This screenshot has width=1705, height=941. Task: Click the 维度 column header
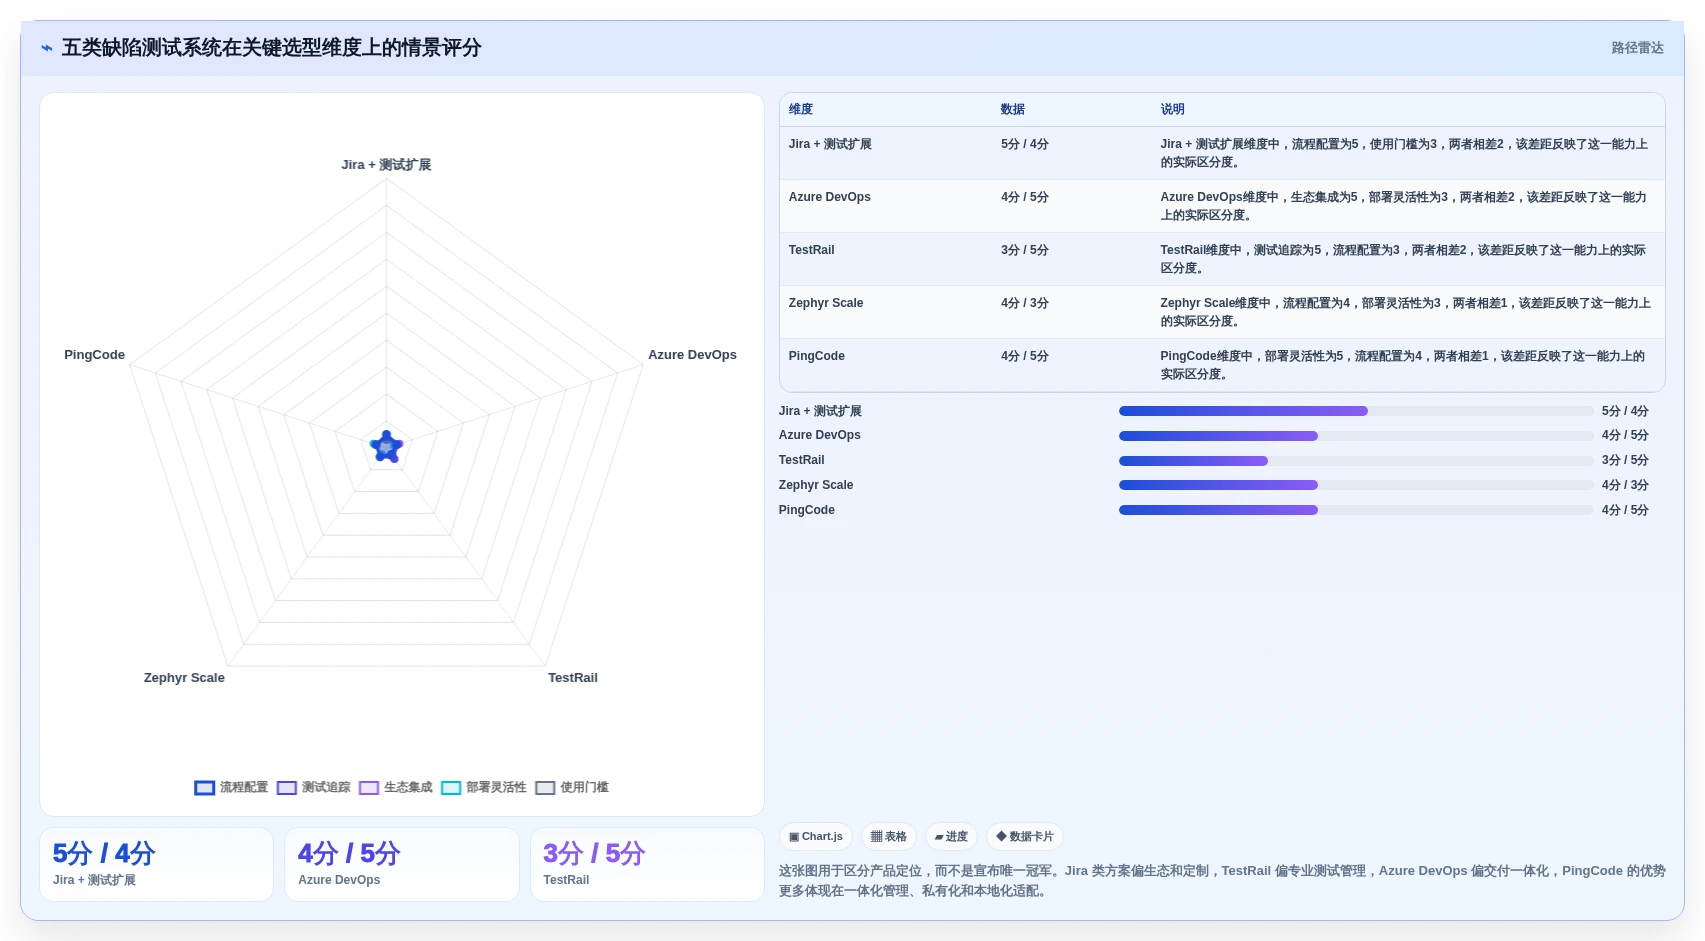801,109
